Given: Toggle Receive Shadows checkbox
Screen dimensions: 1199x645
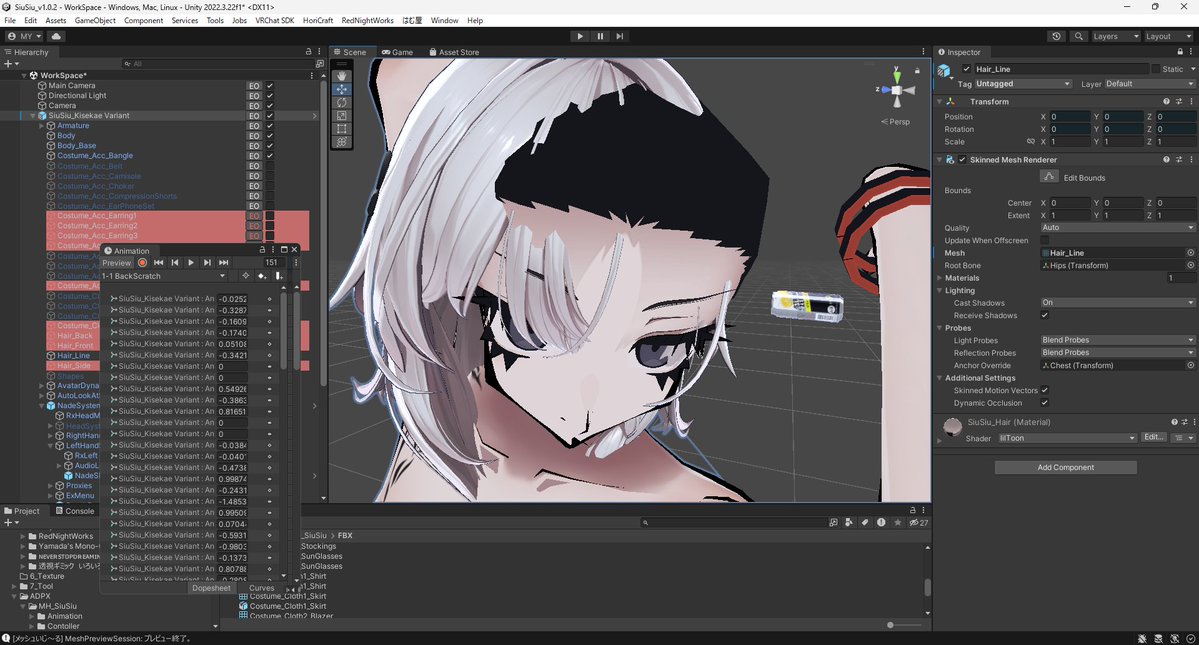Looking at the screenshot, I should pyautogui.click(x=1045, y=315).
